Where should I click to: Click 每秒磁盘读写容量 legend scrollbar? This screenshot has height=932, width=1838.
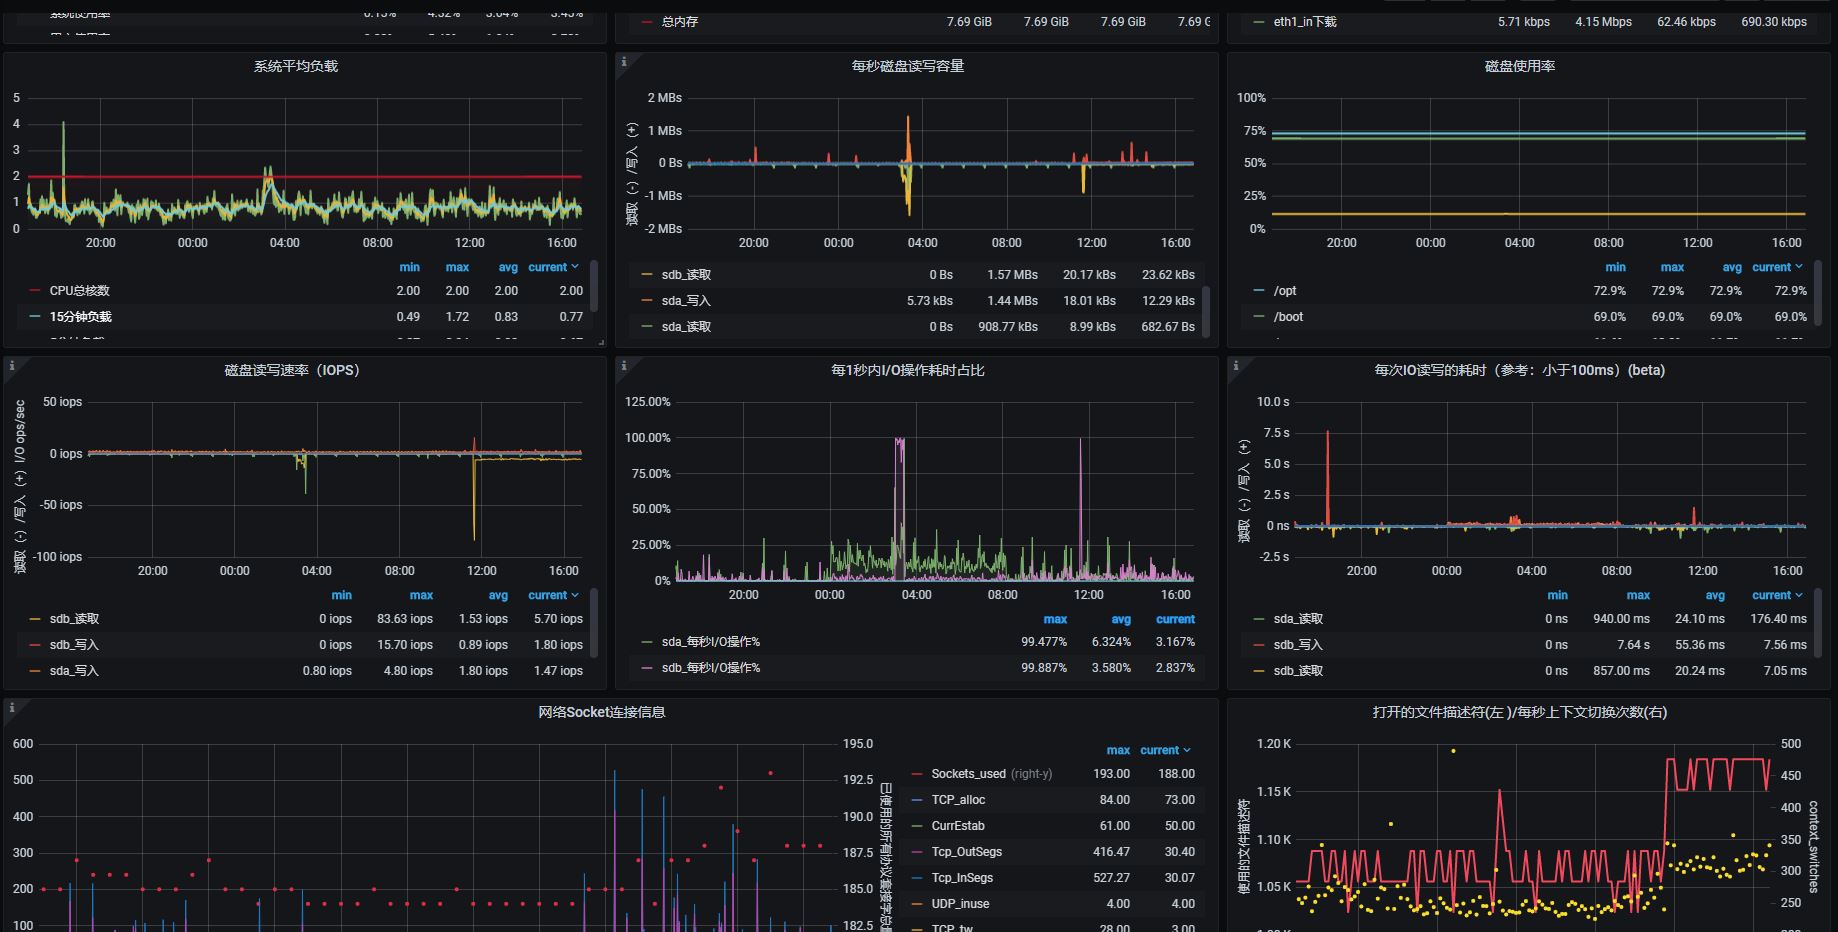[1207, 311]
